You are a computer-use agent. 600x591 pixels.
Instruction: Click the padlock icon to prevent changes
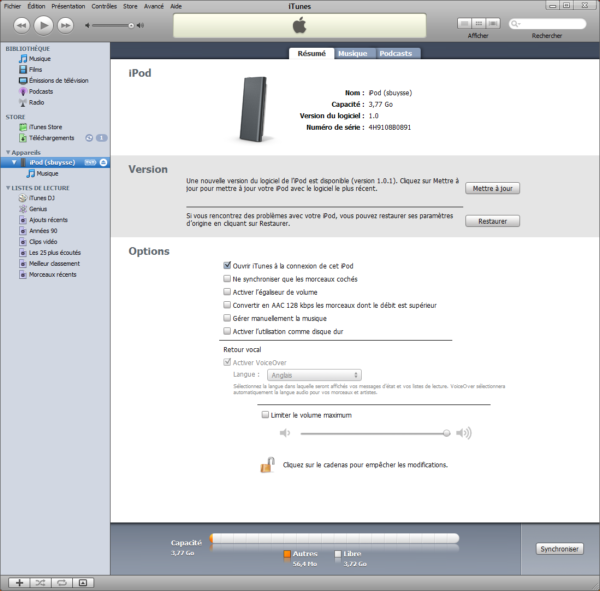tap(267, 464)
